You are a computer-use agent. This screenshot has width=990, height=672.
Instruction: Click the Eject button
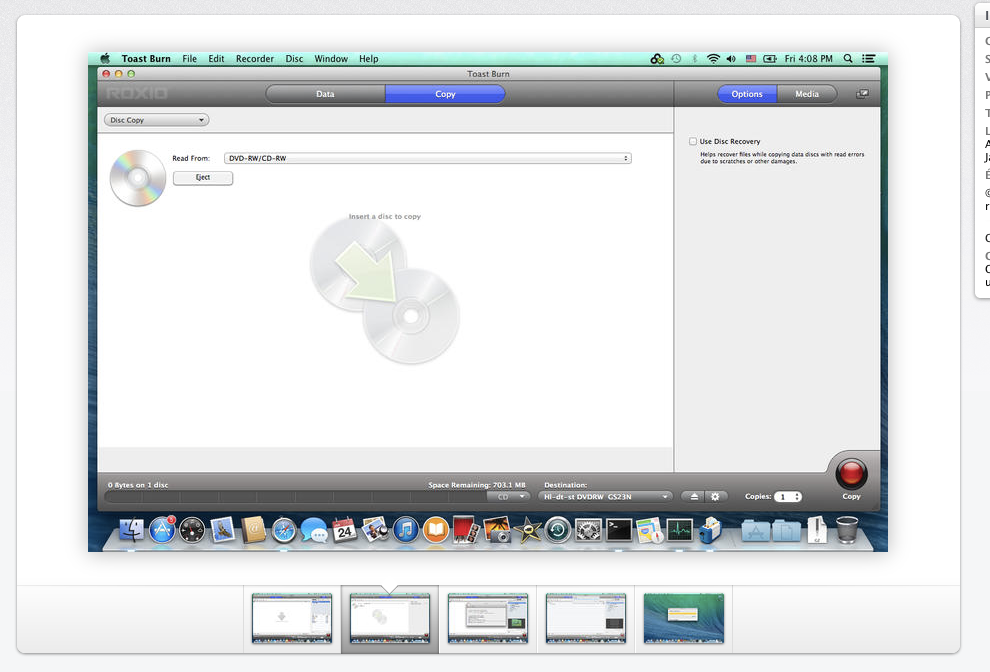pos(203,178)
